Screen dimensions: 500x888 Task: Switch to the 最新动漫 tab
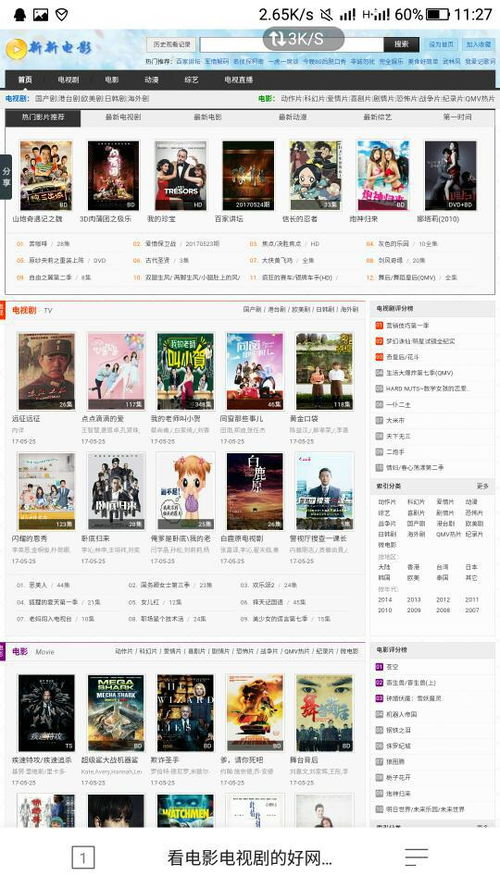pos(293,117)
